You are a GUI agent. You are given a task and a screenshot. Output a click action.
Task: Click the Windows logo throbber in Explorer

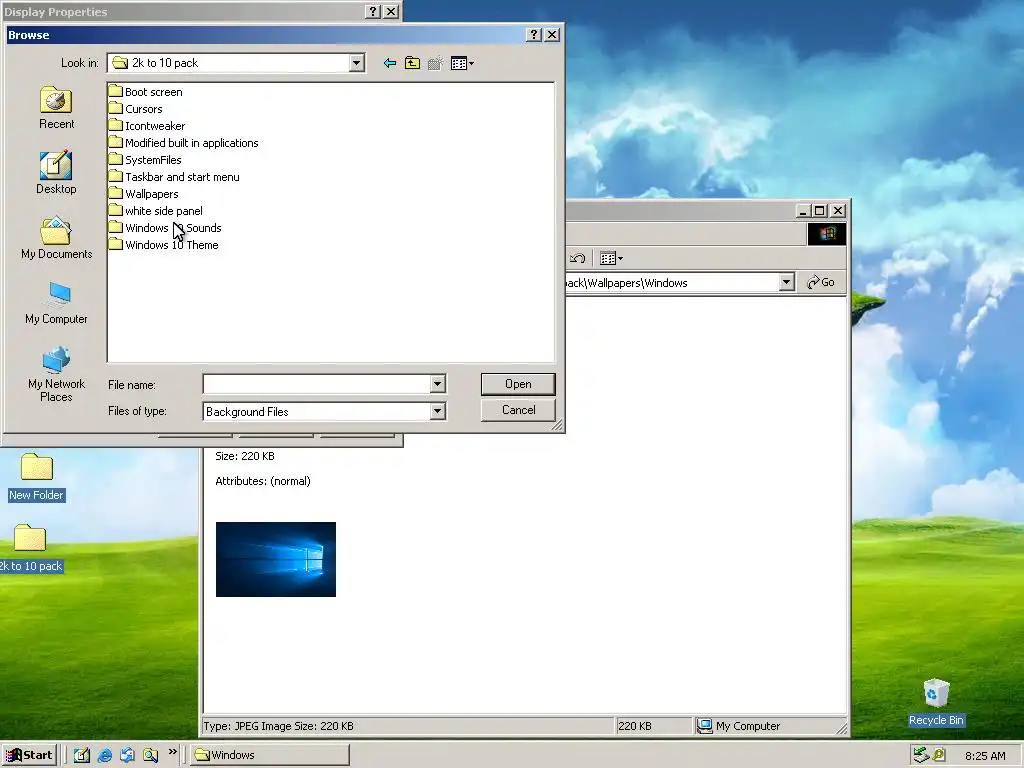pyautogui.click(x=827, y=234)
